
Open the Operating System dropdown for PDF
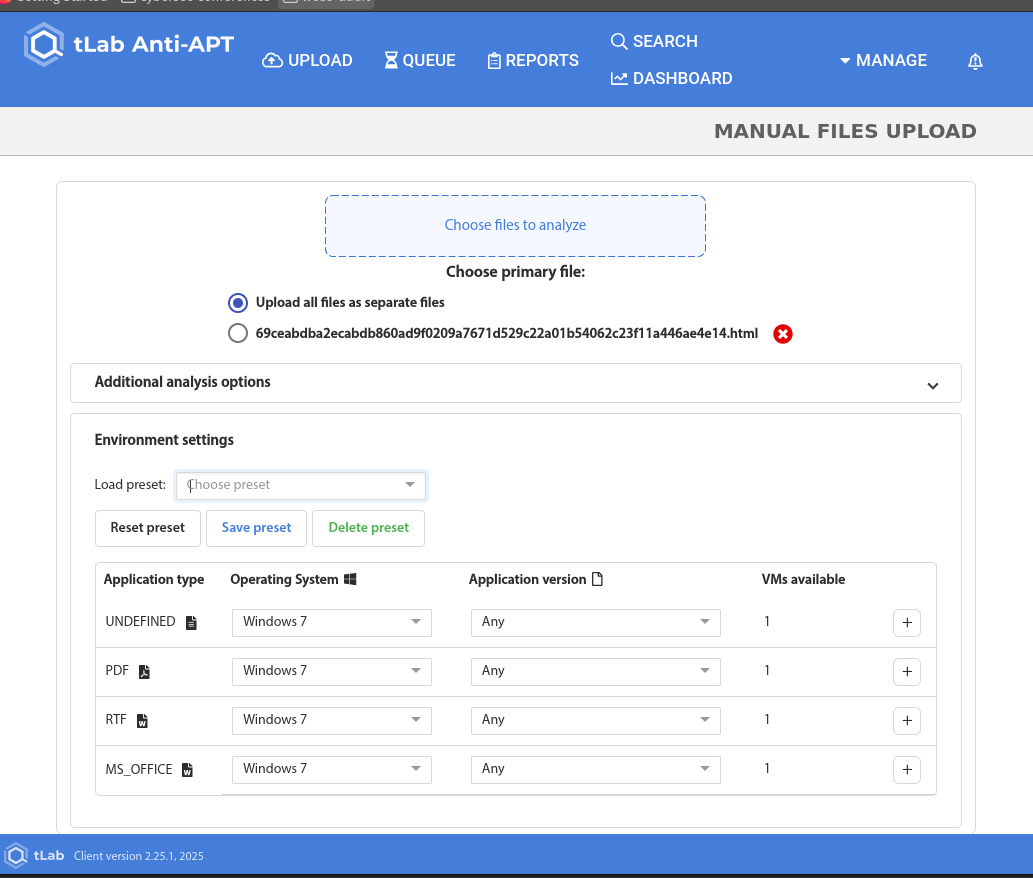tap(331, 671)
